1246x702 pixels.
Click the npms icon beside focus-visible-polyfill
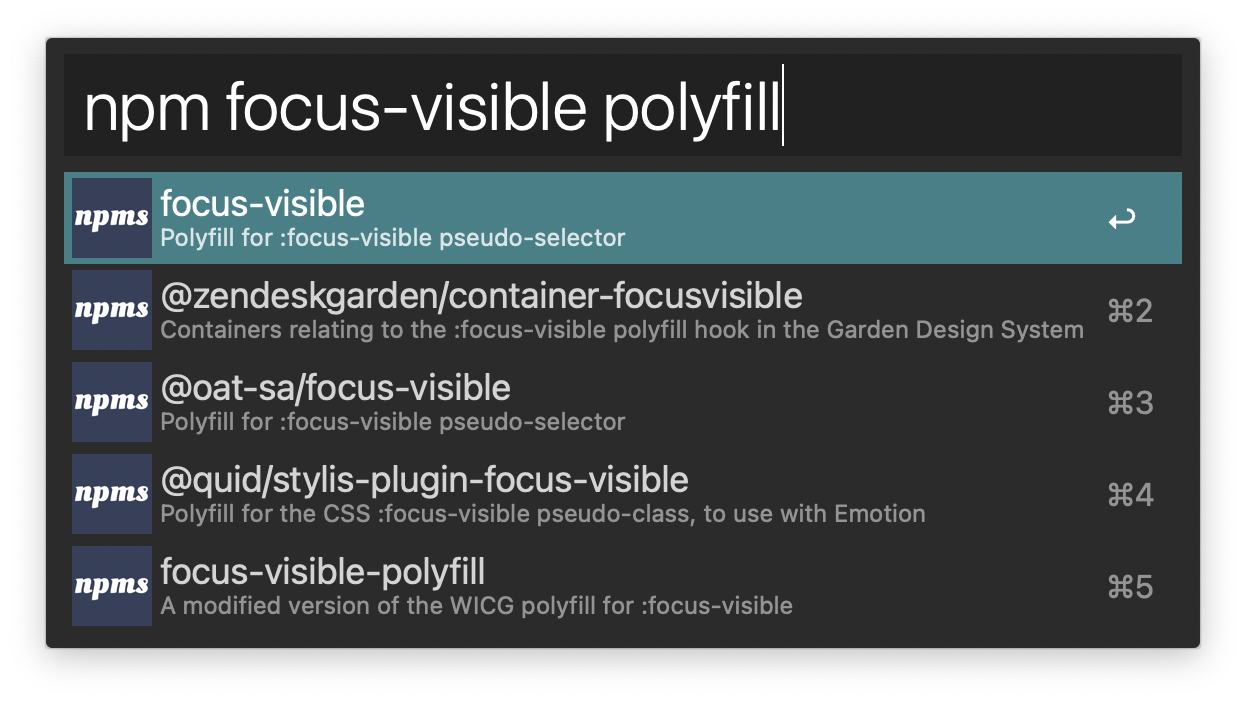pos(112,586)
